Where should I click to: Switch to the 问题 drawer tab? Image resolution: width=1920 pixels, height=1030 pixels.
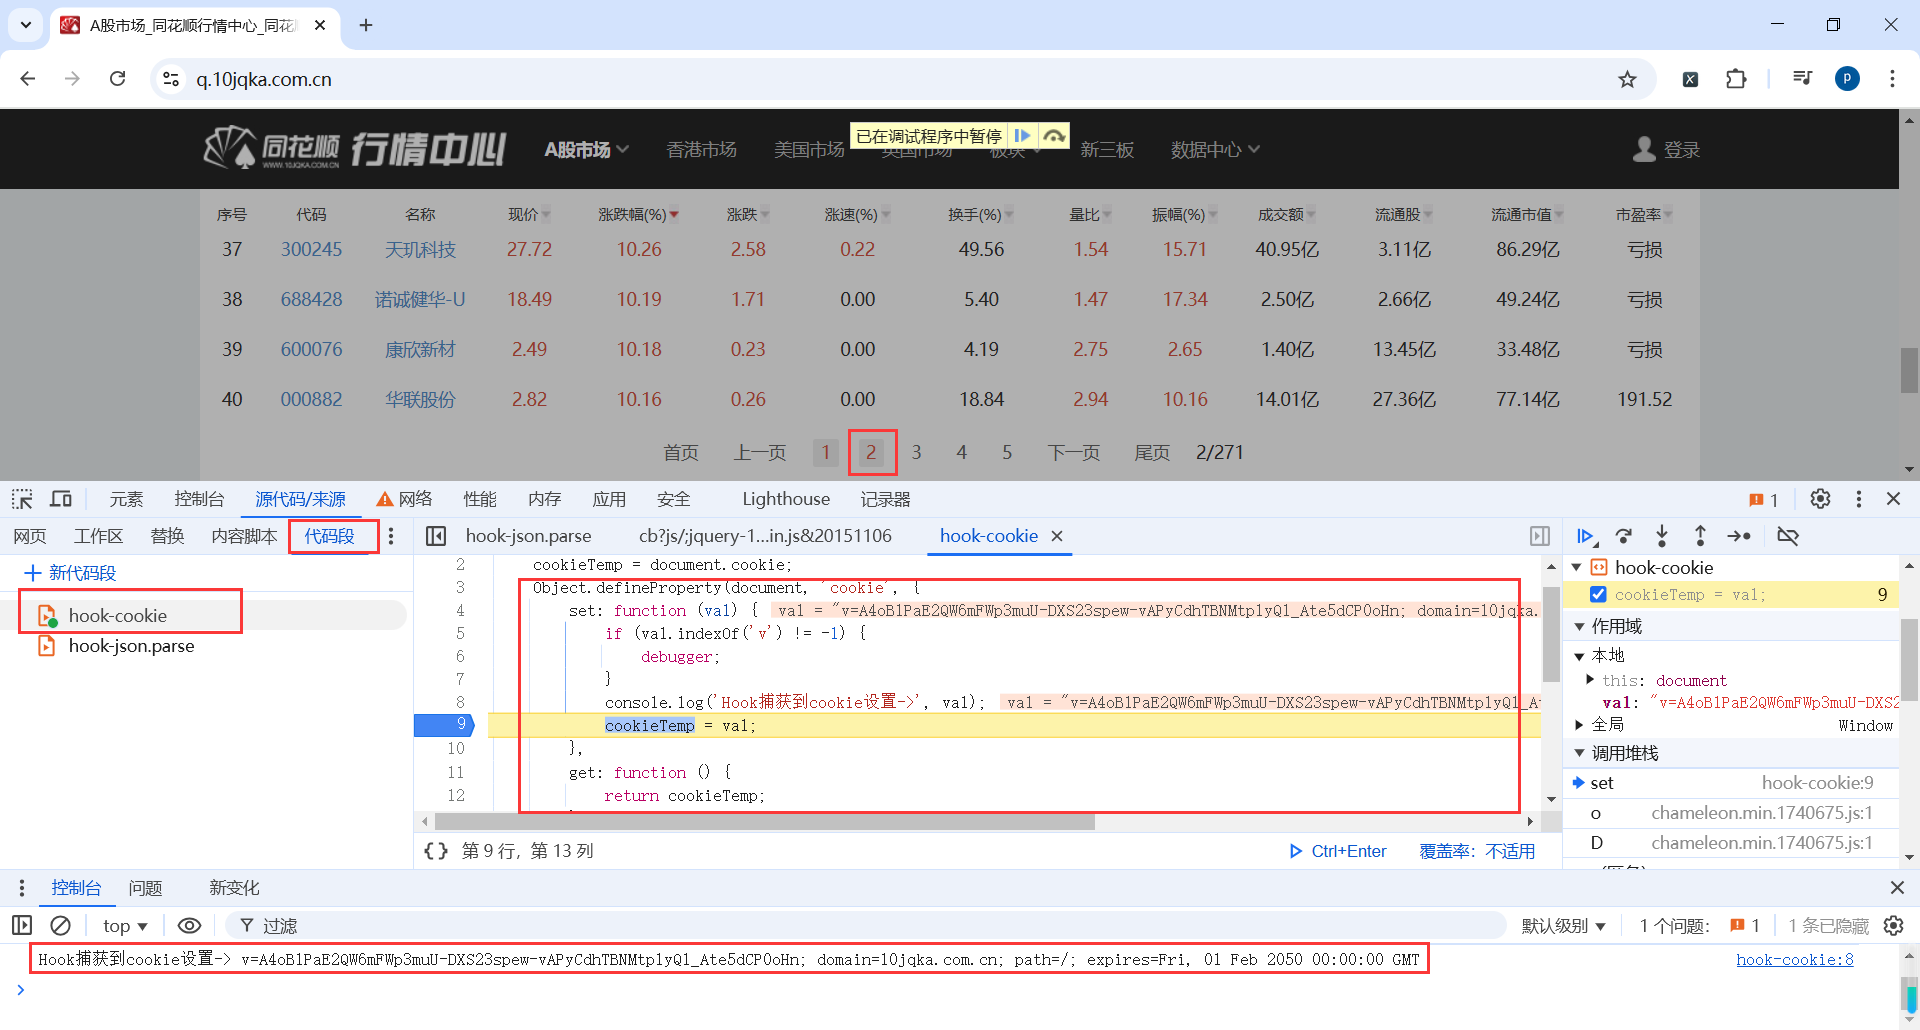(145, 888)
